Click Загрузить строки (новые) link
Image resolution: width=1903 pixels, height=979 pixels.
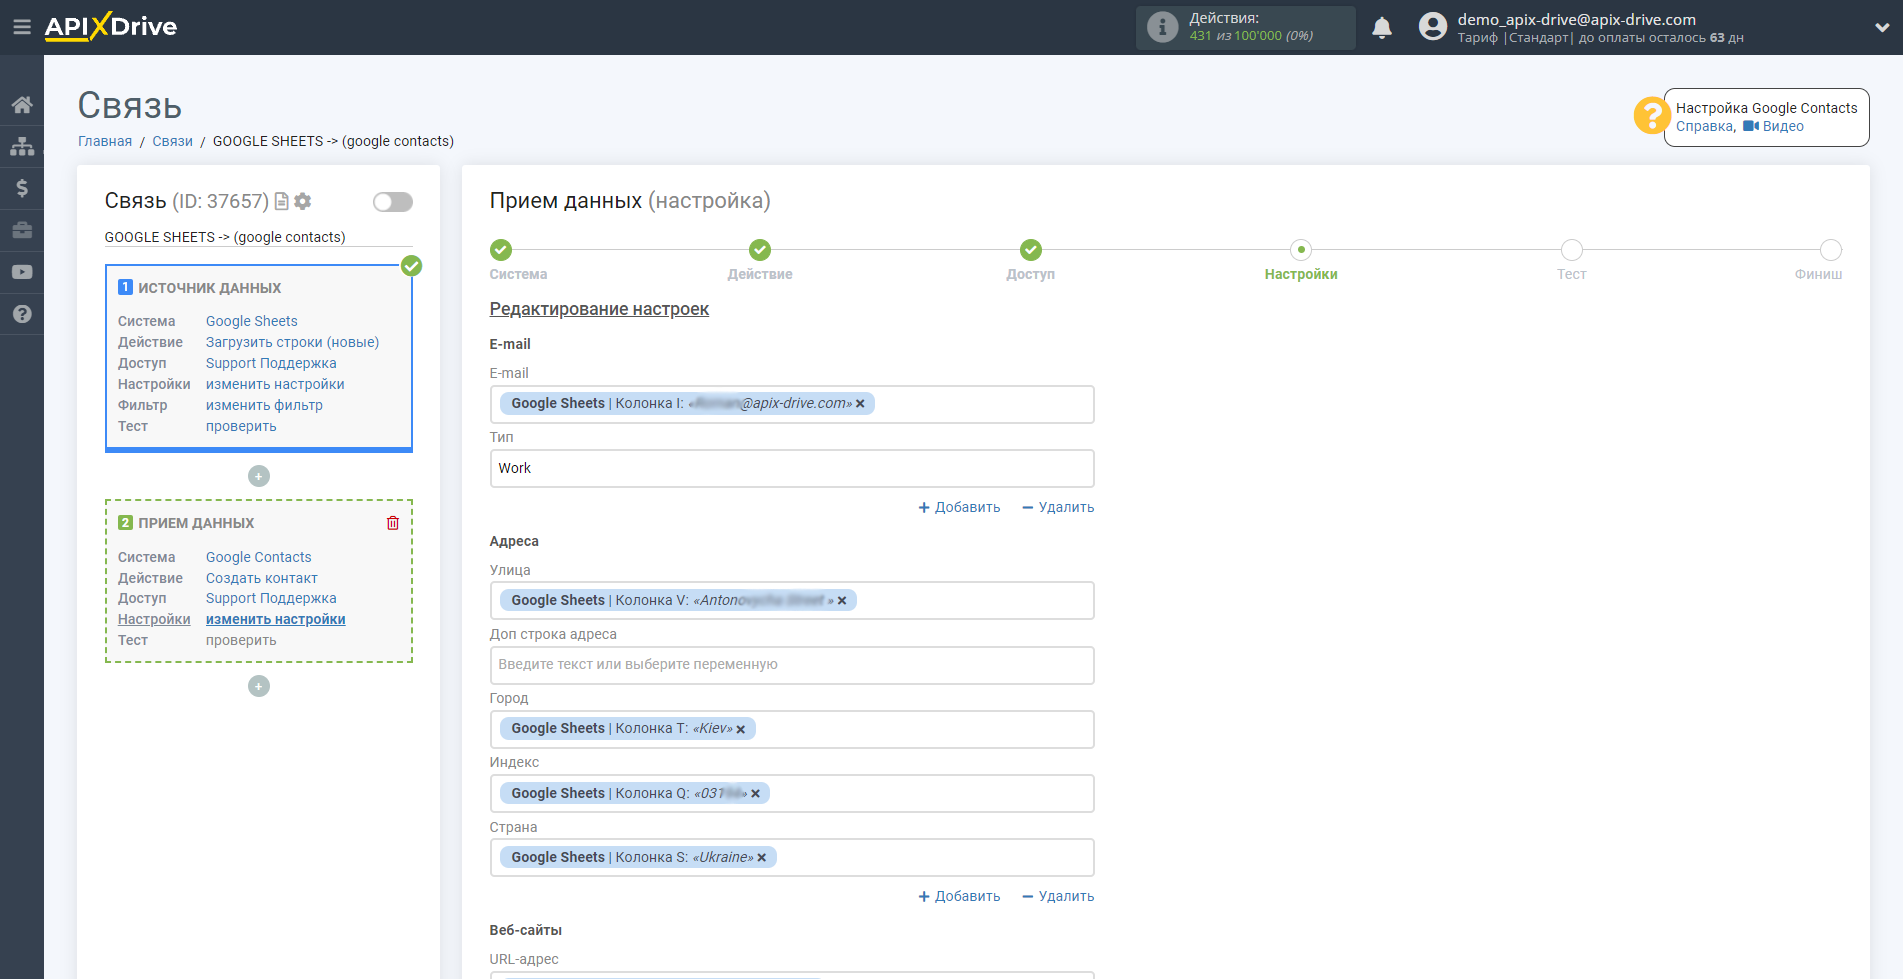coord(293,343)
